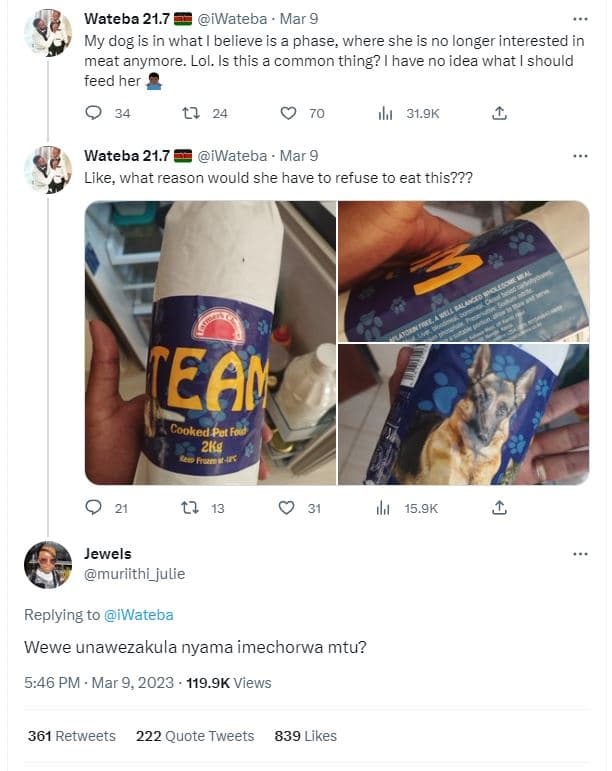
Task: Like the pet food photo tweet
Action: (x=289, y=508)
